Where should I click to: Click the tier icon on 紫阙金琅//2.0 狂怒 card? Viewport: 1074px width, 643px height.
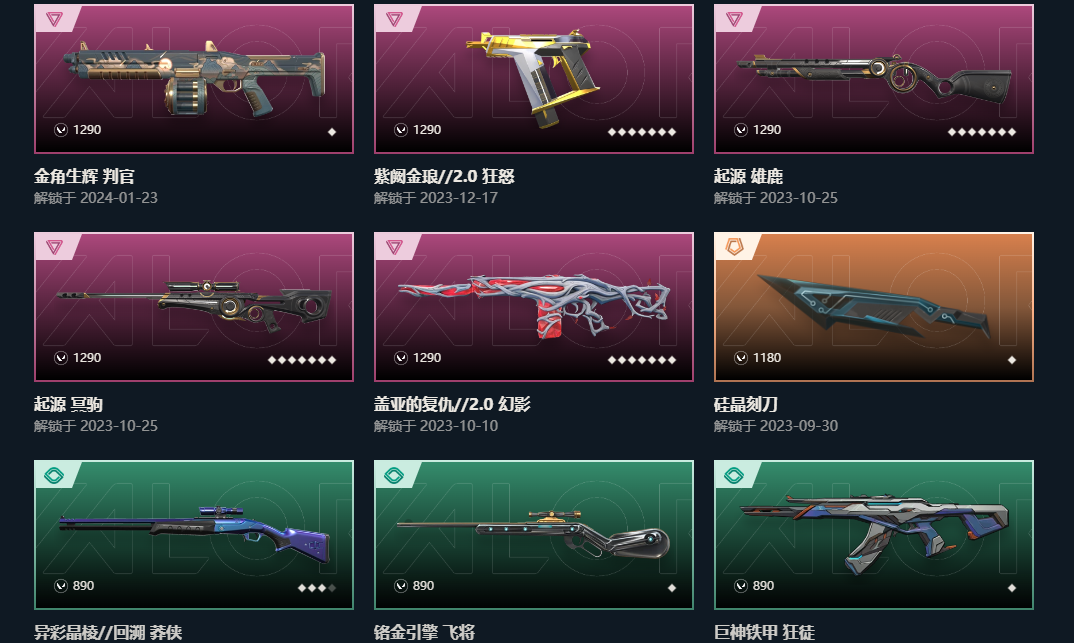tap(394, 19)
